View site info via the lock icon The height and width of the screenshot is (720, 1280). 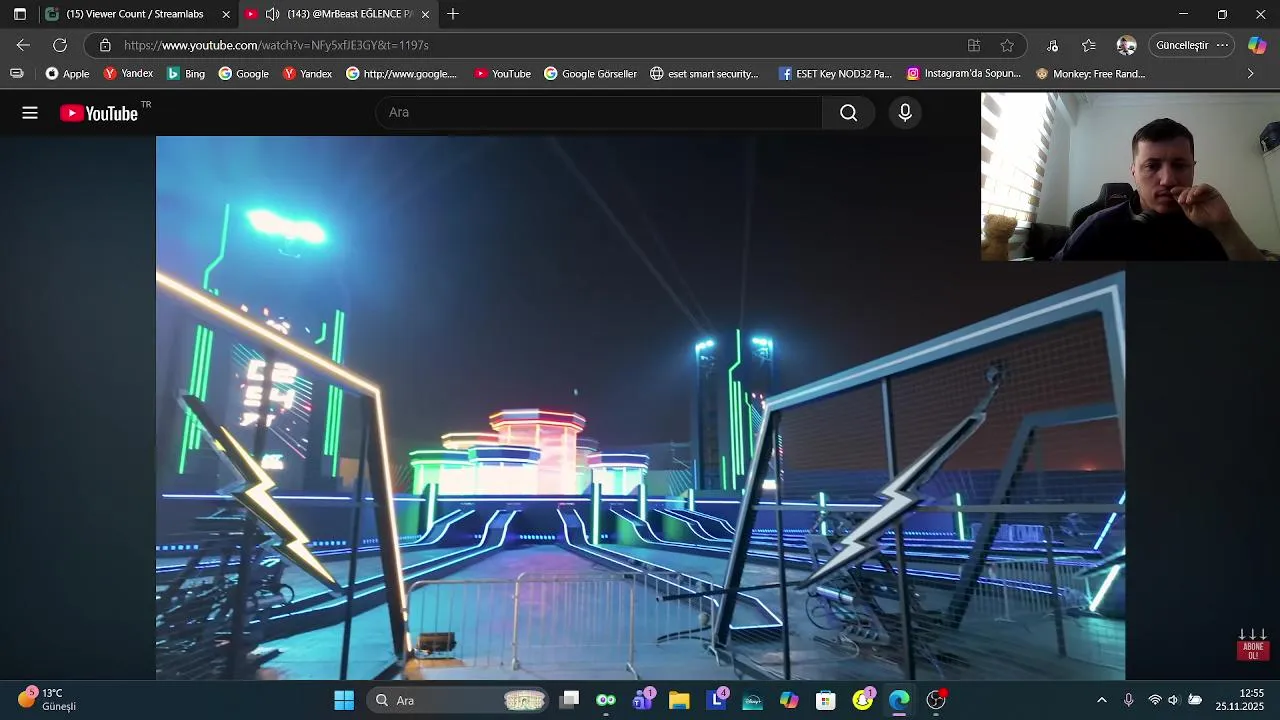pyautogui.click(x=105, y=45)
